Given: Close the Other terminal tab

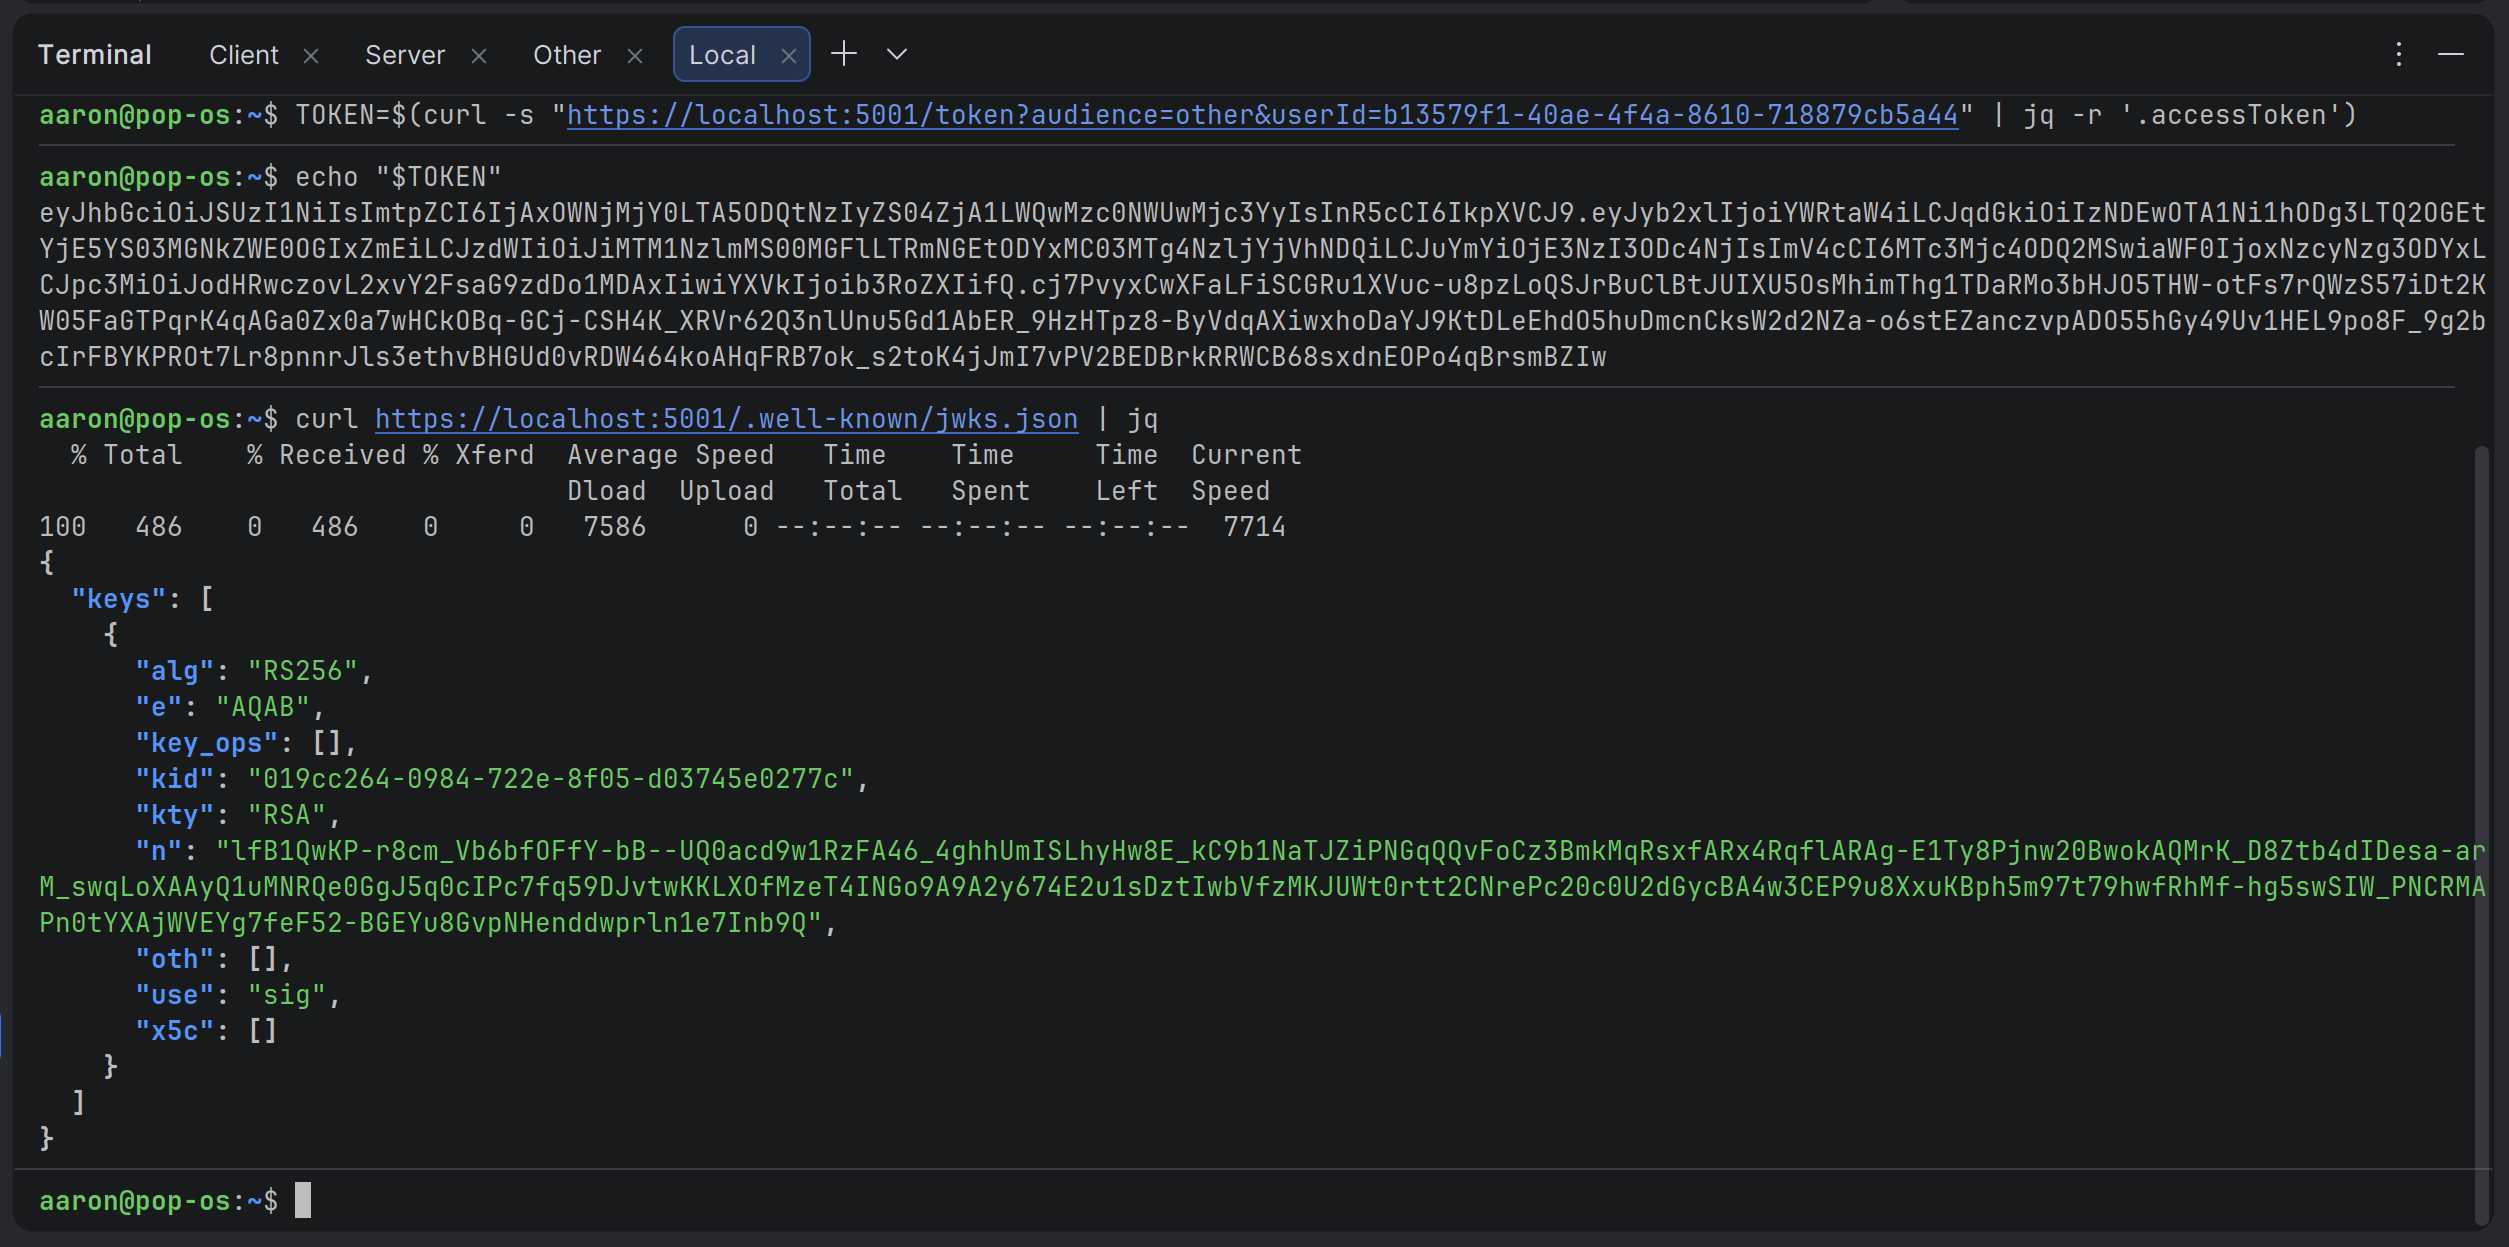Looking at the screenshot, I should [635, 56].
